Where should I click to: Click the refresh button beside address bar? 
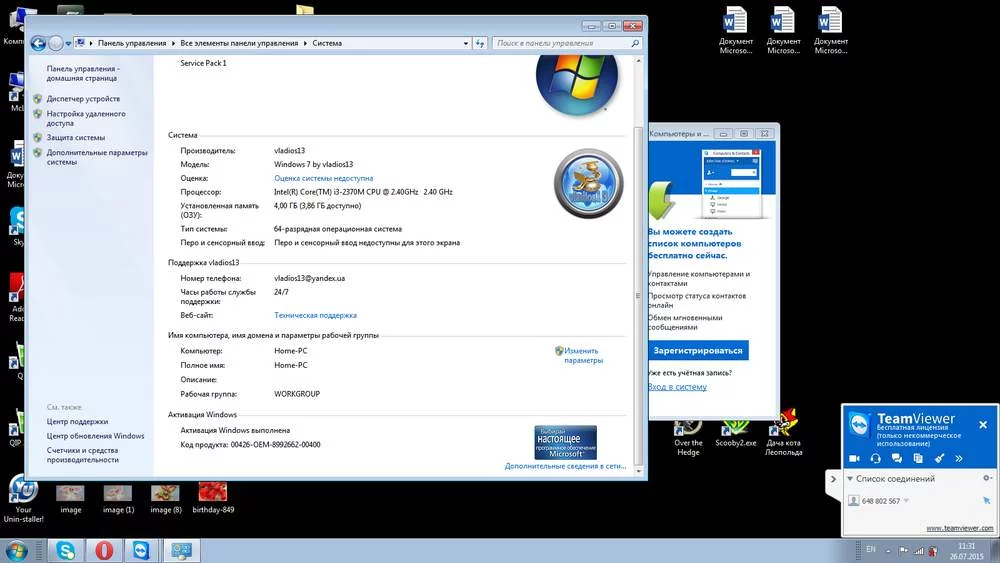(x=479, y=43)
